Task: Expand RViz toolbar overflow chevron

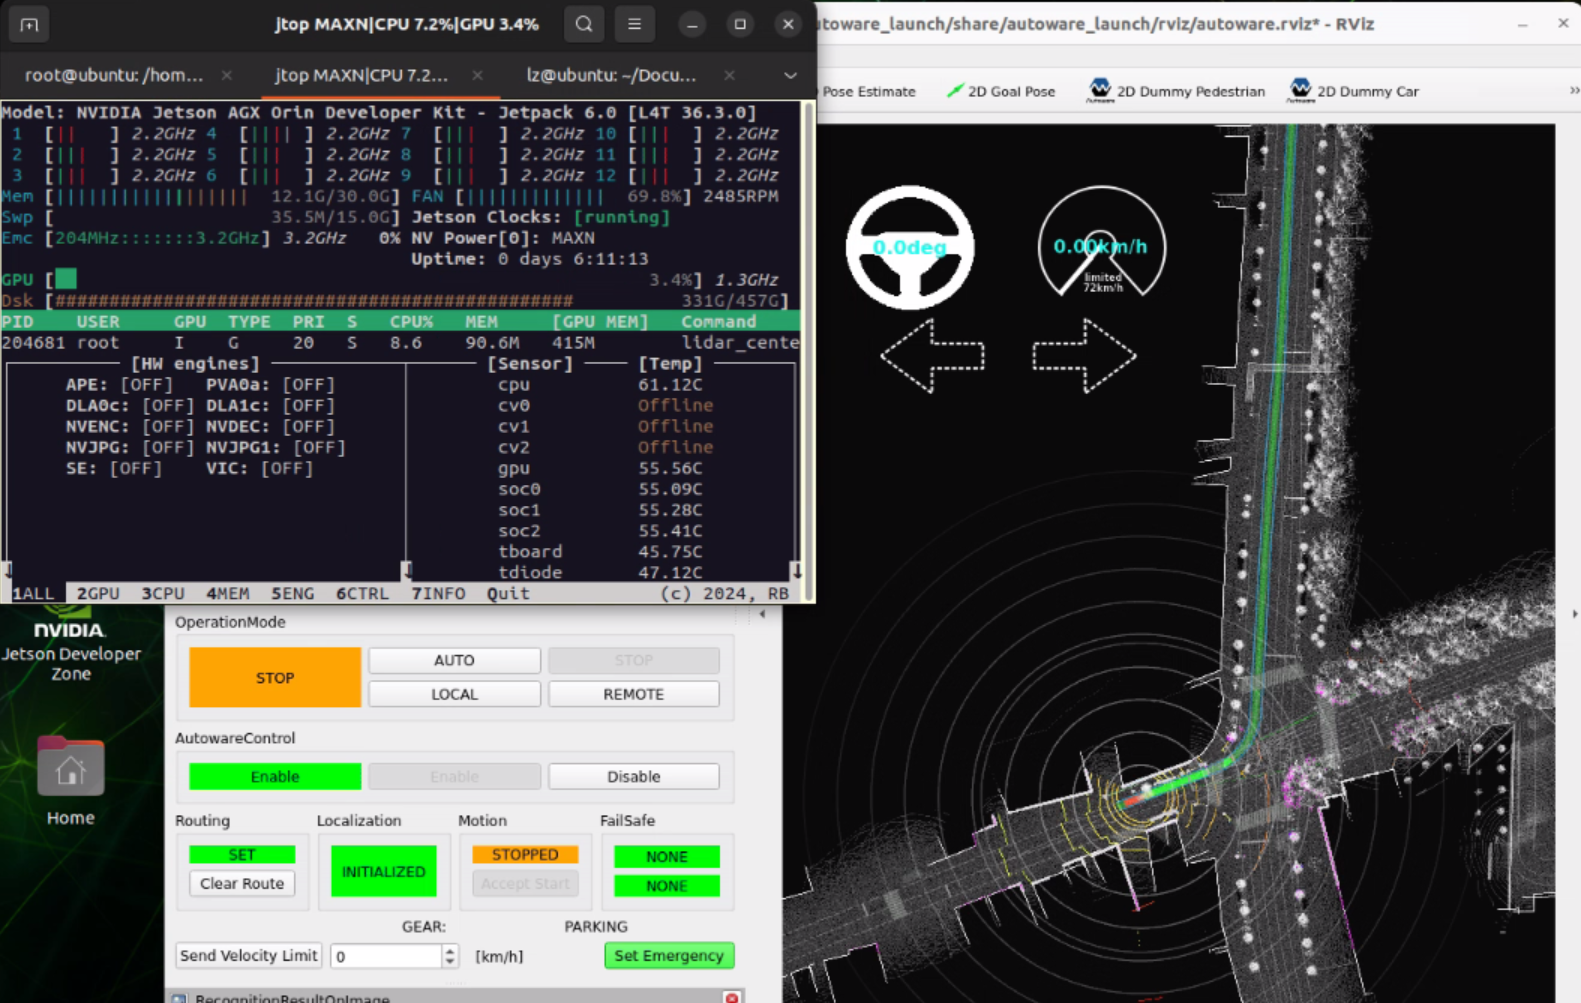Action: (x=1574, y=91)
